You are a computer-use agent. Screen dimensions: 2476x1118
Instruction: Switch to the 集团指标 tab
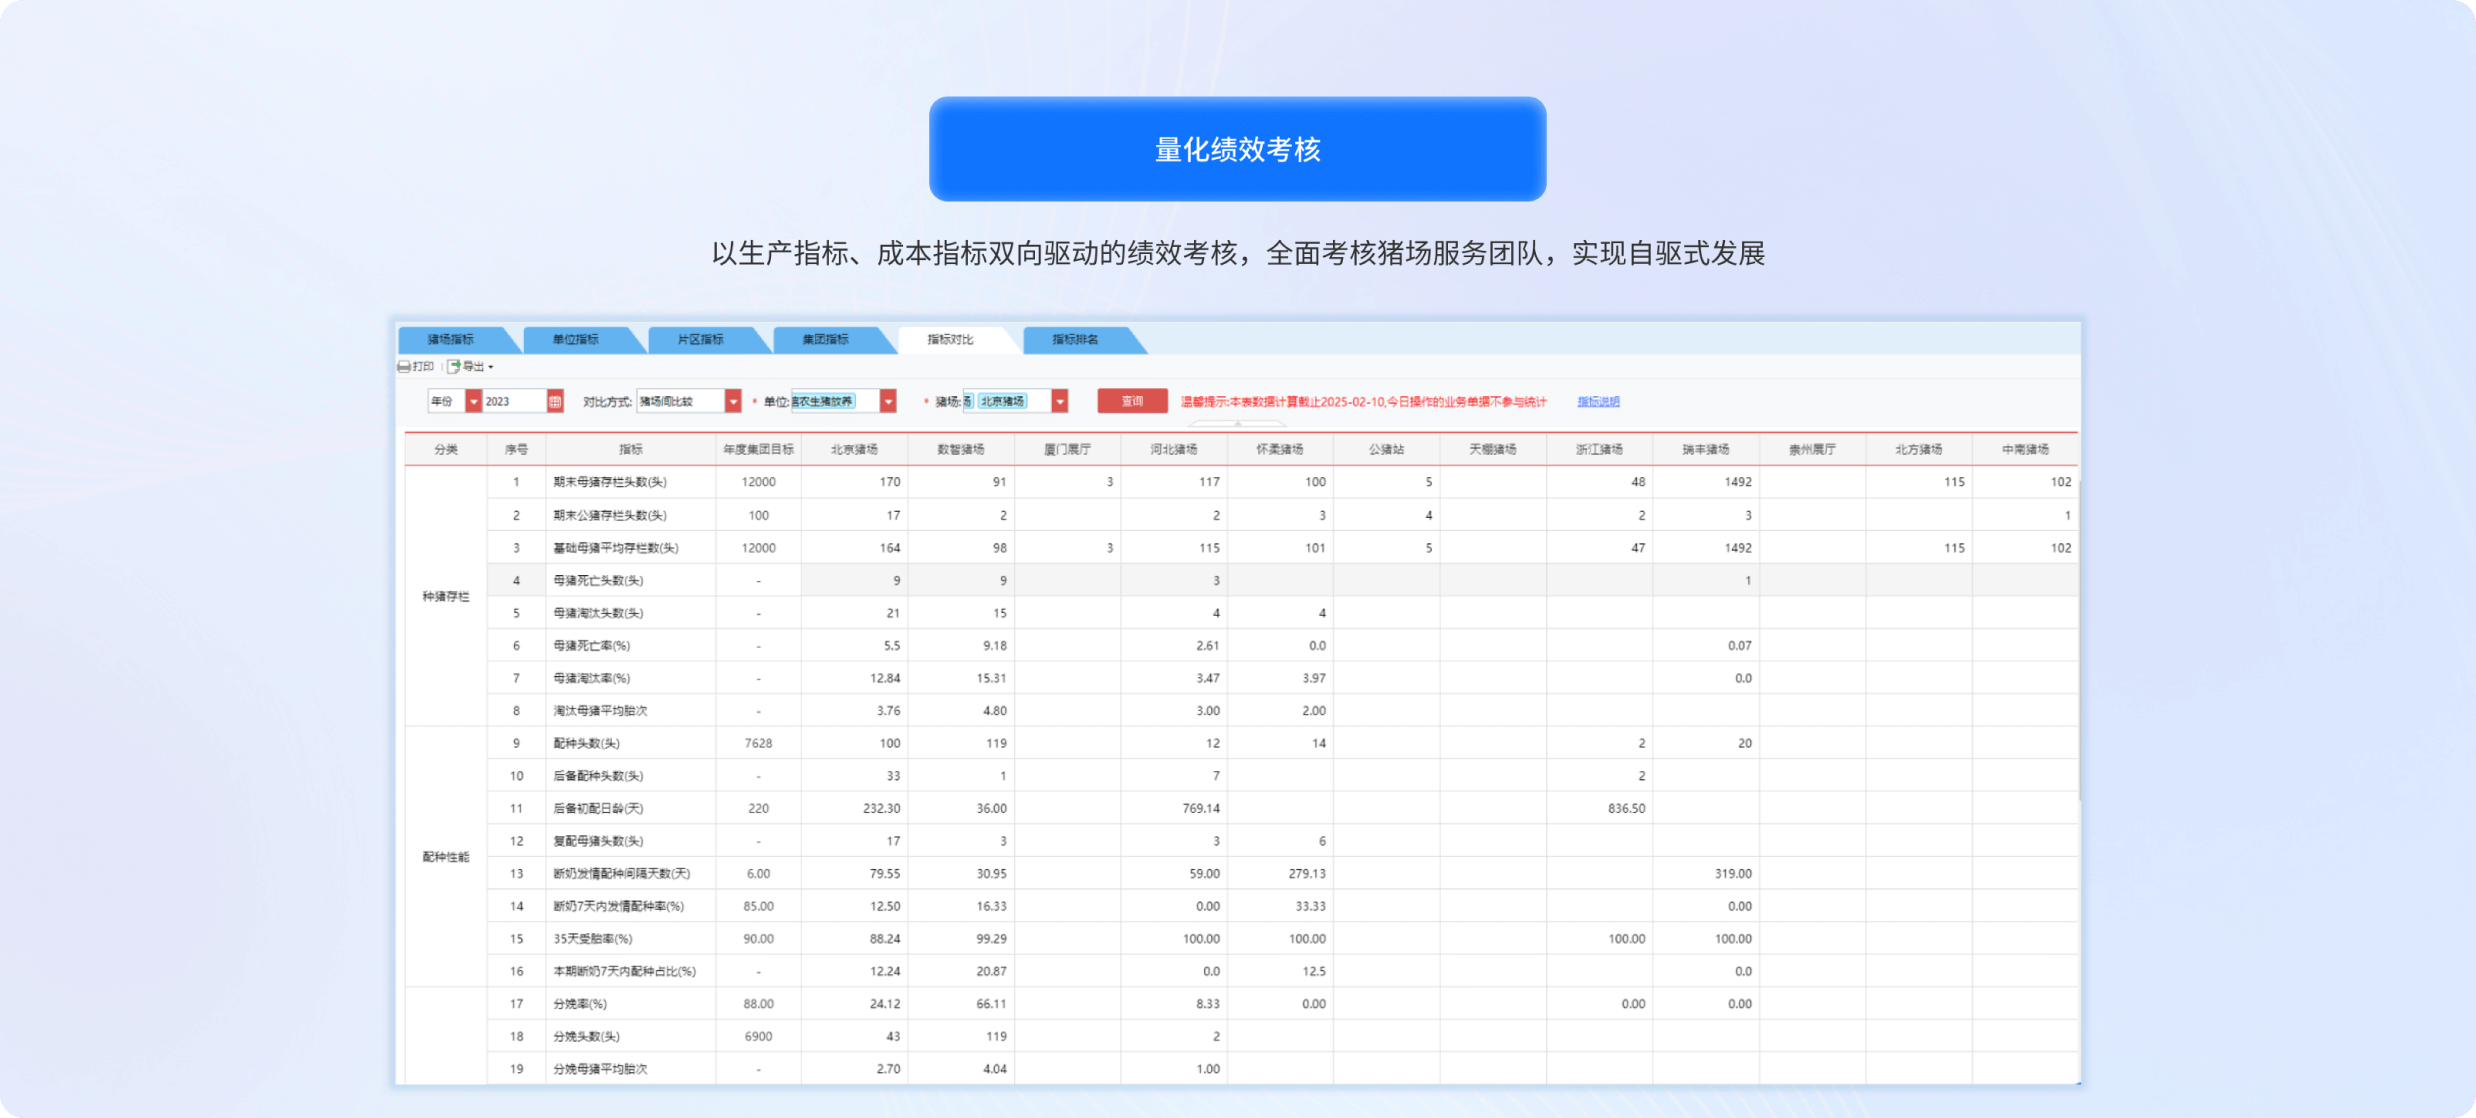coord(825,340)
